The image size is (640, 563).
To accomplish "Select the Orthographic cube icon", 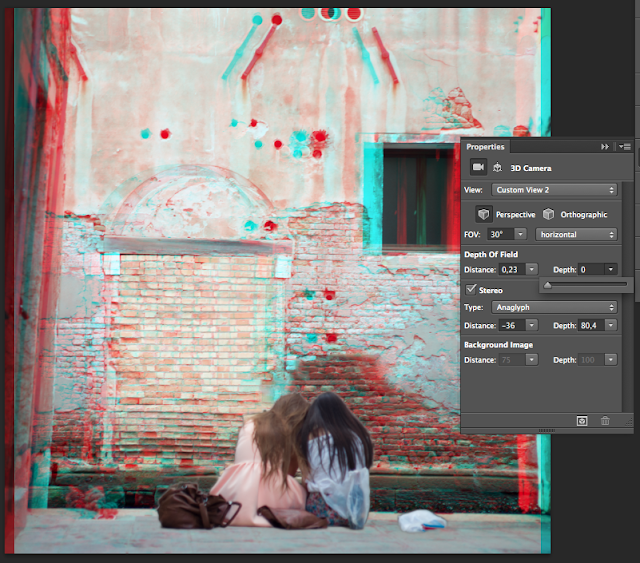I will [x=548, y=214].
